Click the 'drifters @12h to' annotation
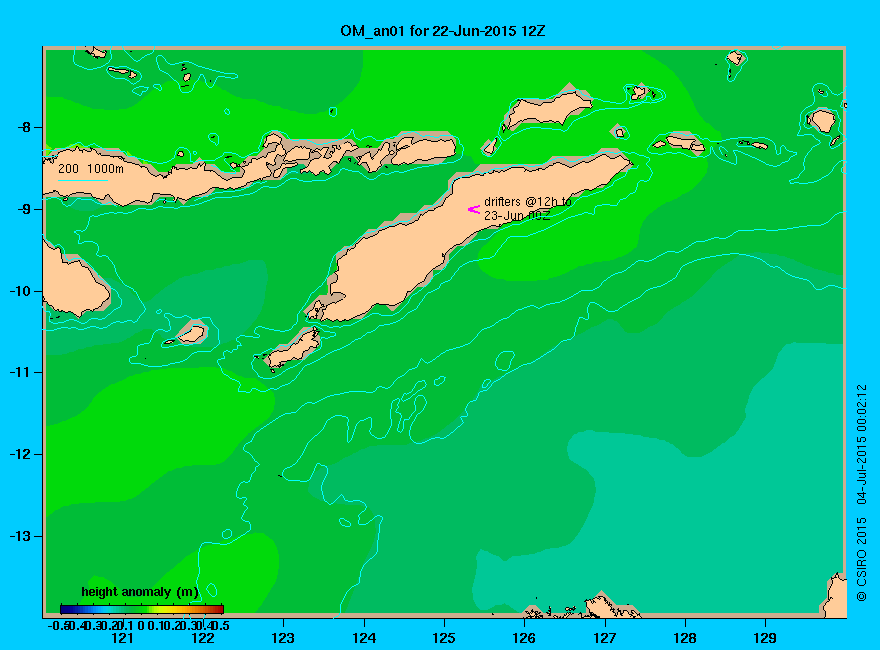Viewport: 880px width, 650px height. coord(528,202)
